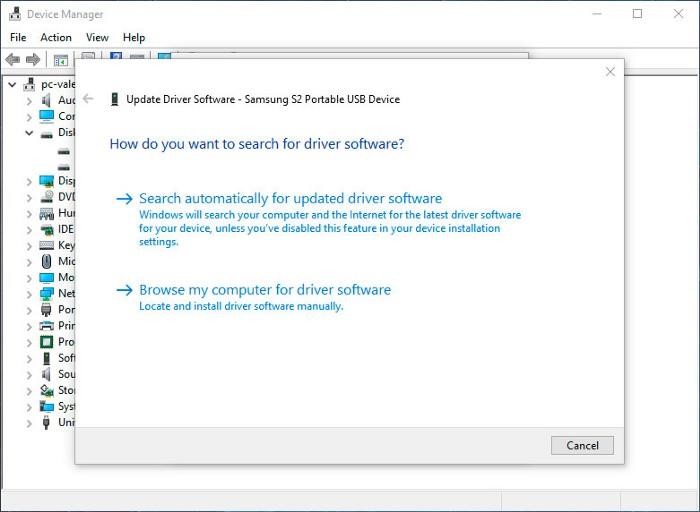Open the Help menu
Screen dimensions: 700x512
pos(134,37)
